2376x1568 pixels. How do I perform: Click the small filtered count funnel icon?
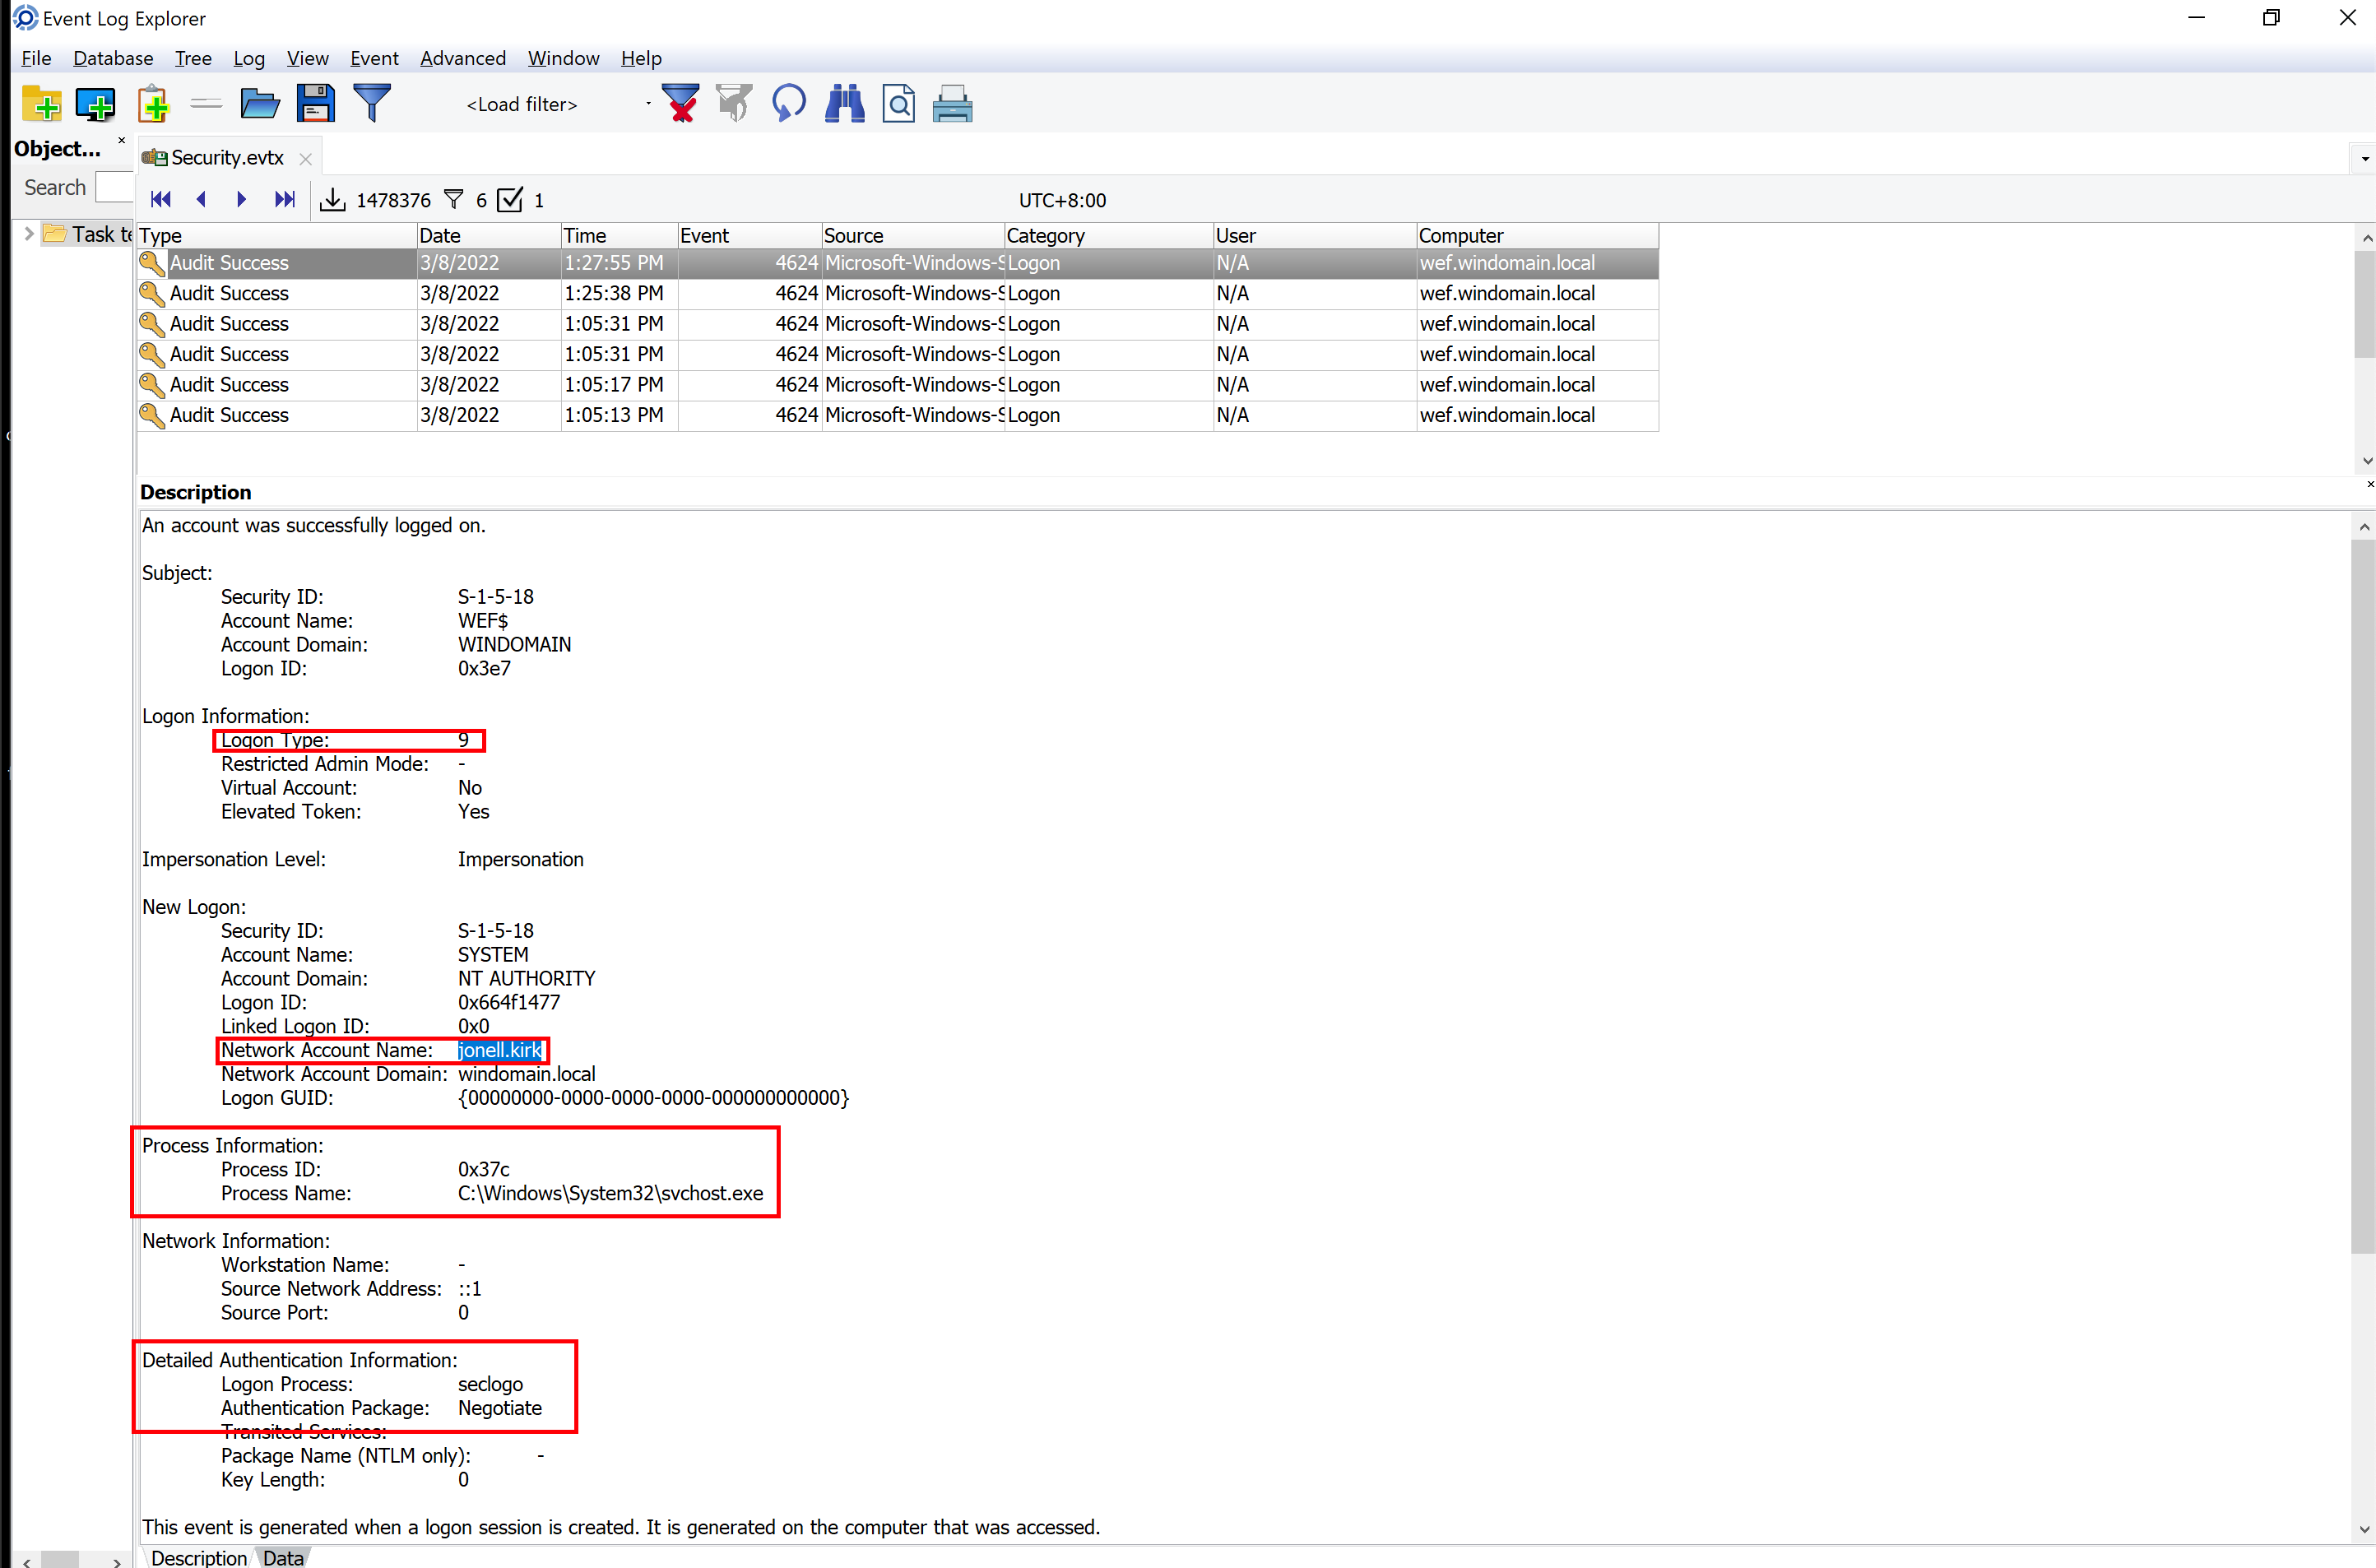pos(454,200)
